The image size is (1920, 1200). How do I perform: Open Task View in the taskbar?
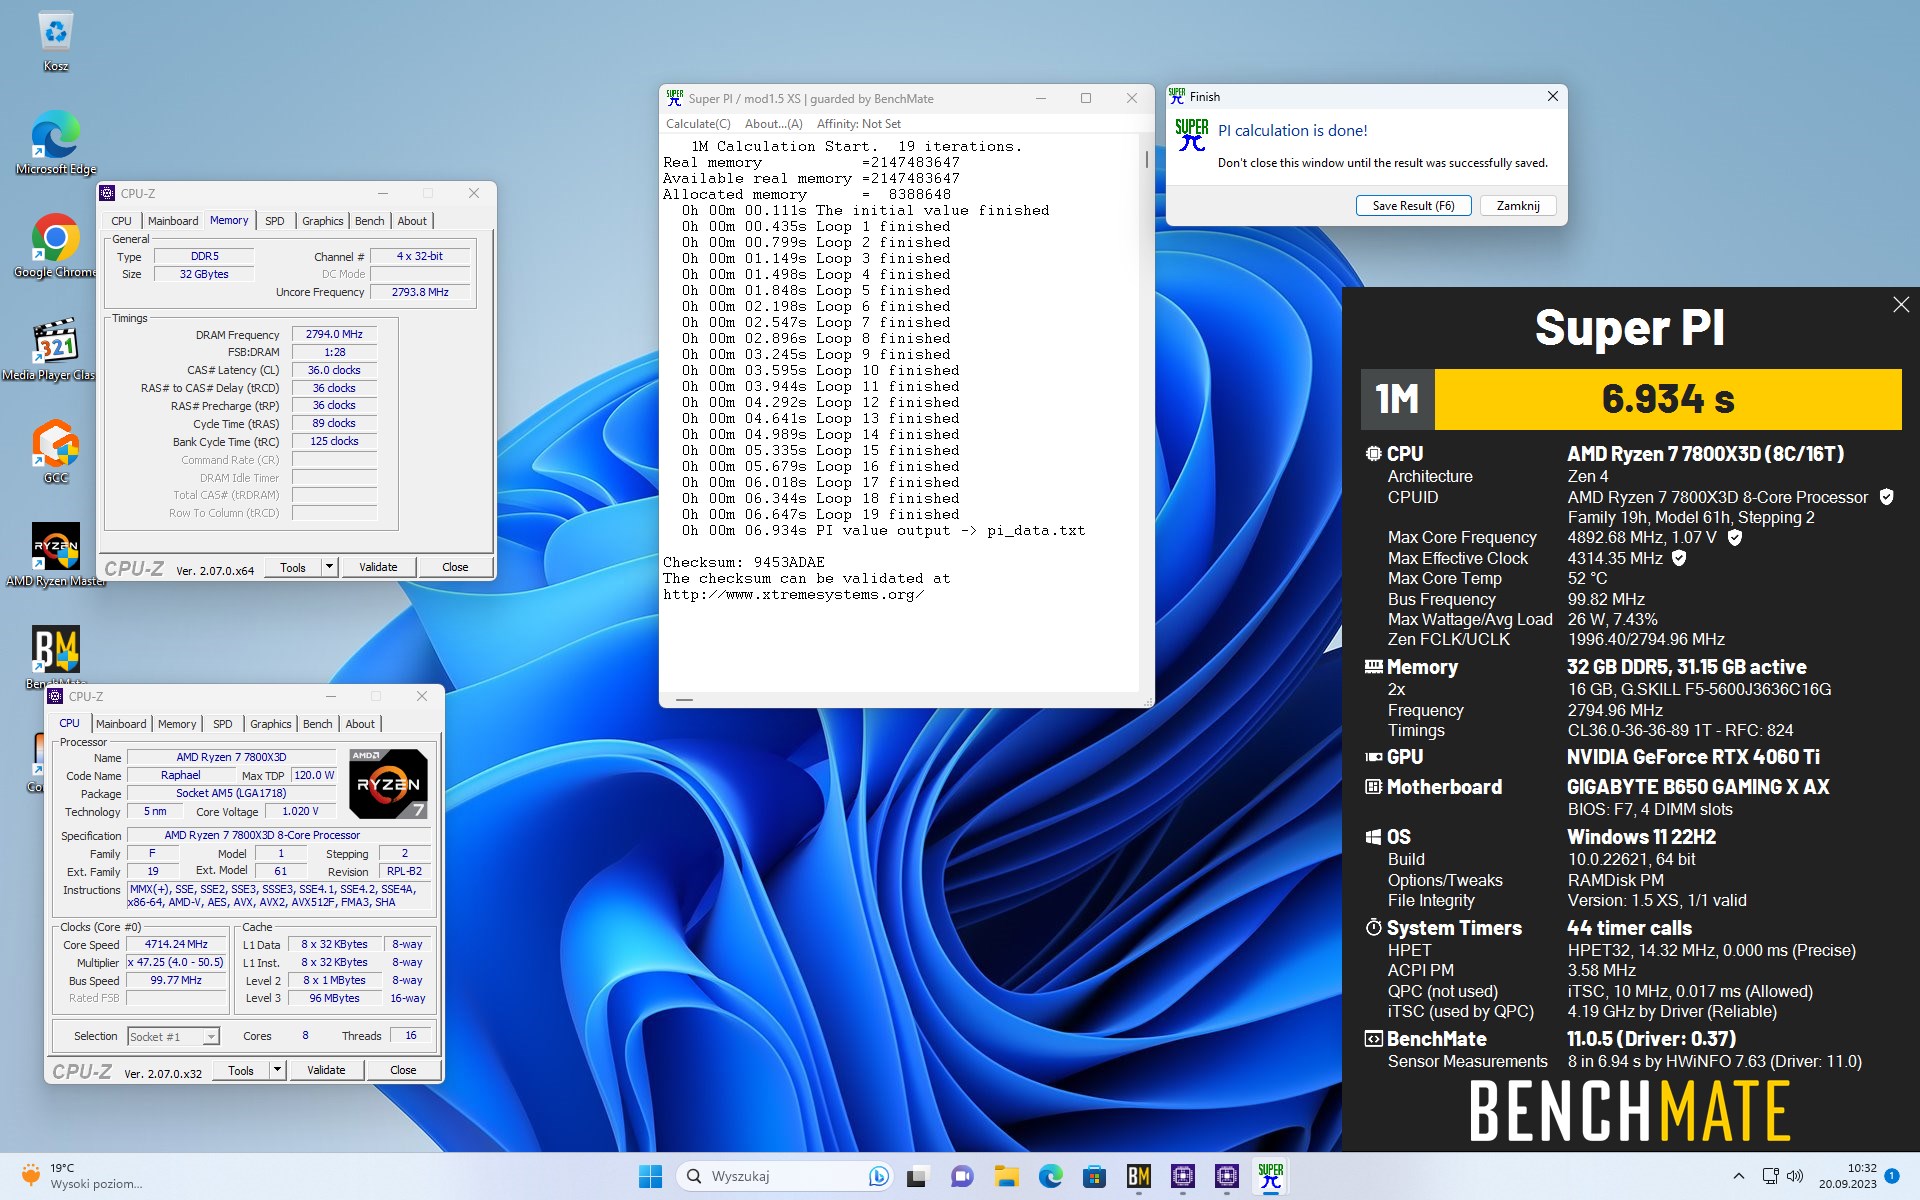pyautogui.click(x=917, y=1176)
